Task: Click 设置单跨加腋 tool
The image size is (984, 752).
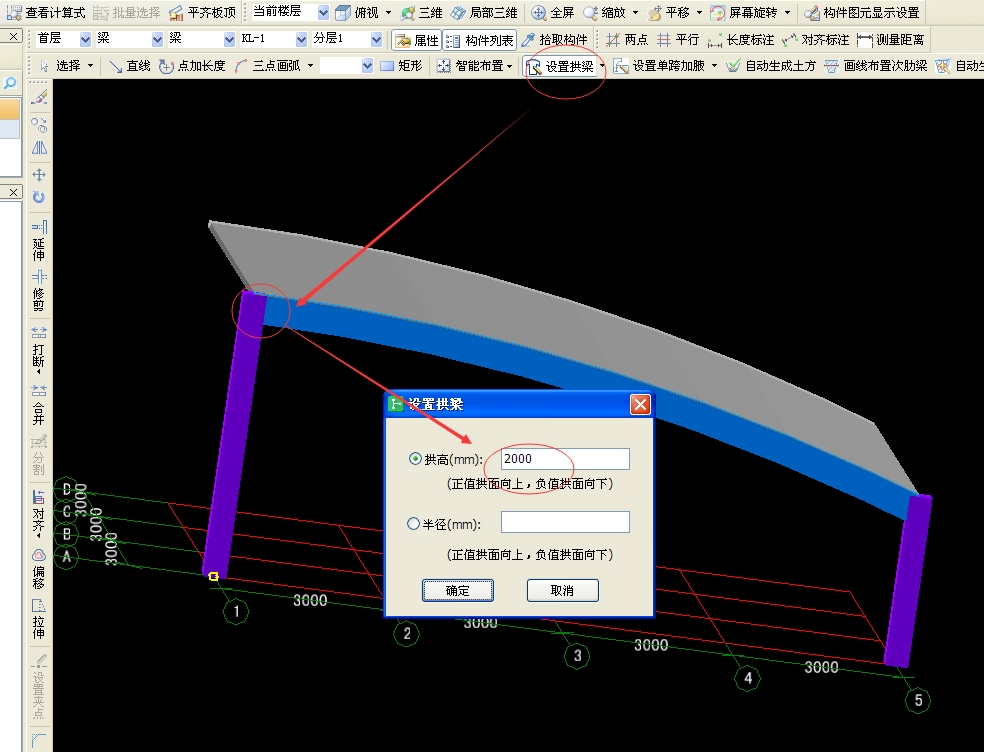Action: (x=660, y=66)
